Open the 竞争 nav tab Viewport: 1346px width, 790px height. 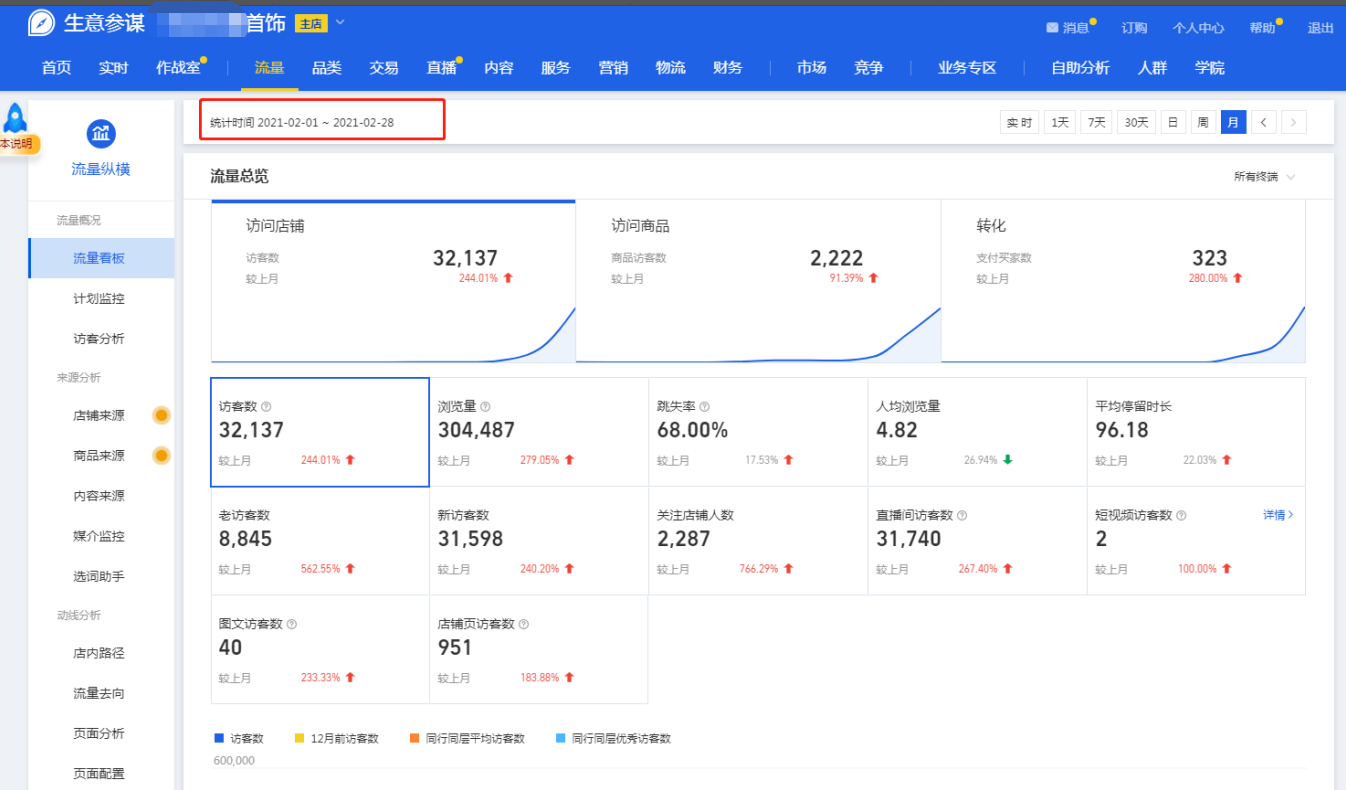[x=869, y=68]
